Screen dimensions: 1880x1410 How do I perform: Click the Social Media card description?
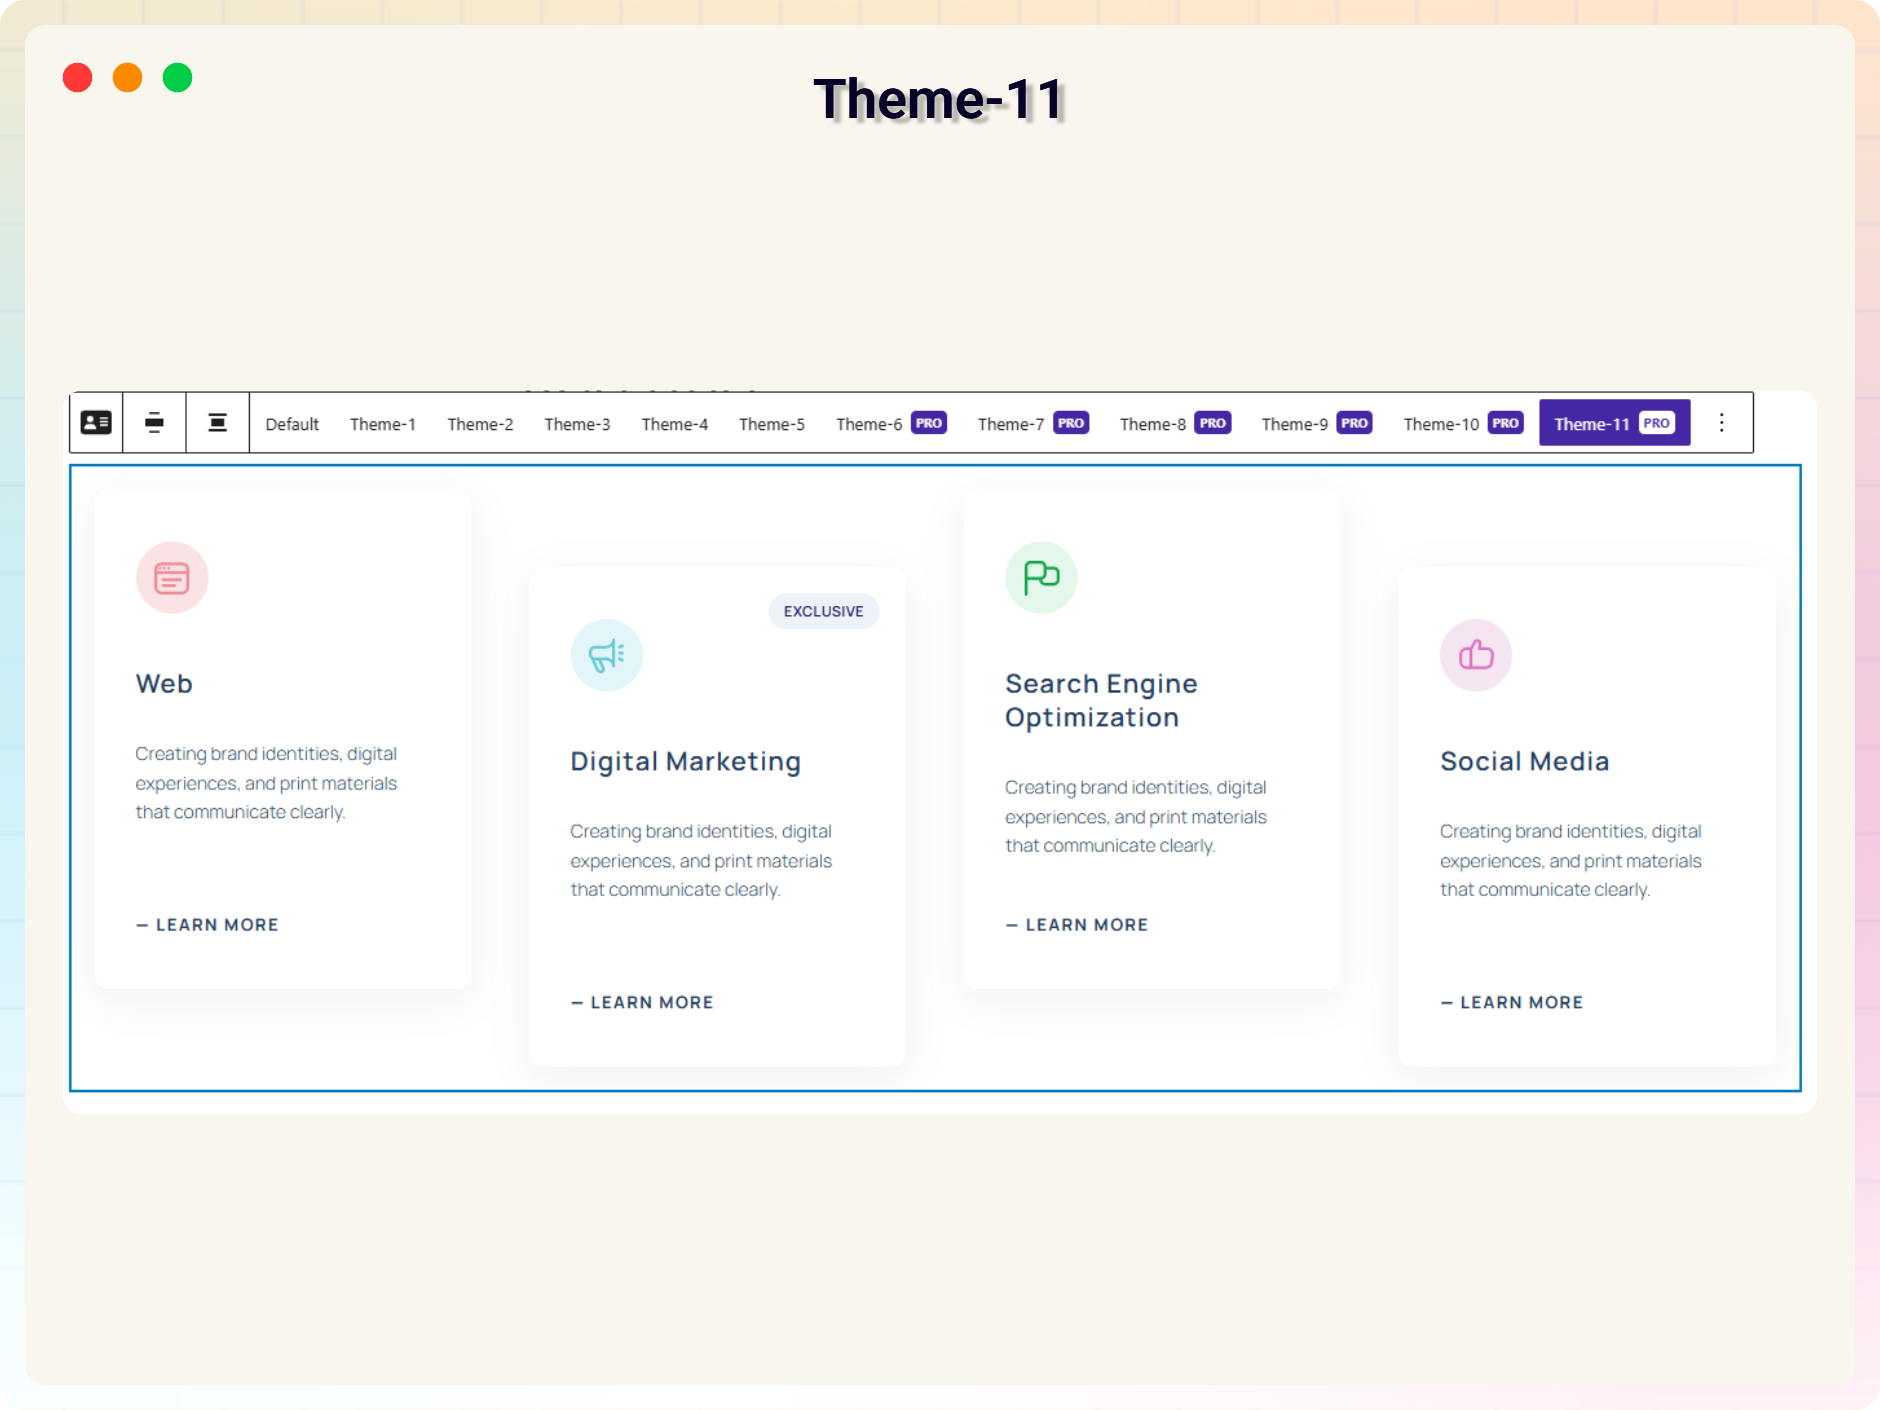click(x=1571, y=861)
